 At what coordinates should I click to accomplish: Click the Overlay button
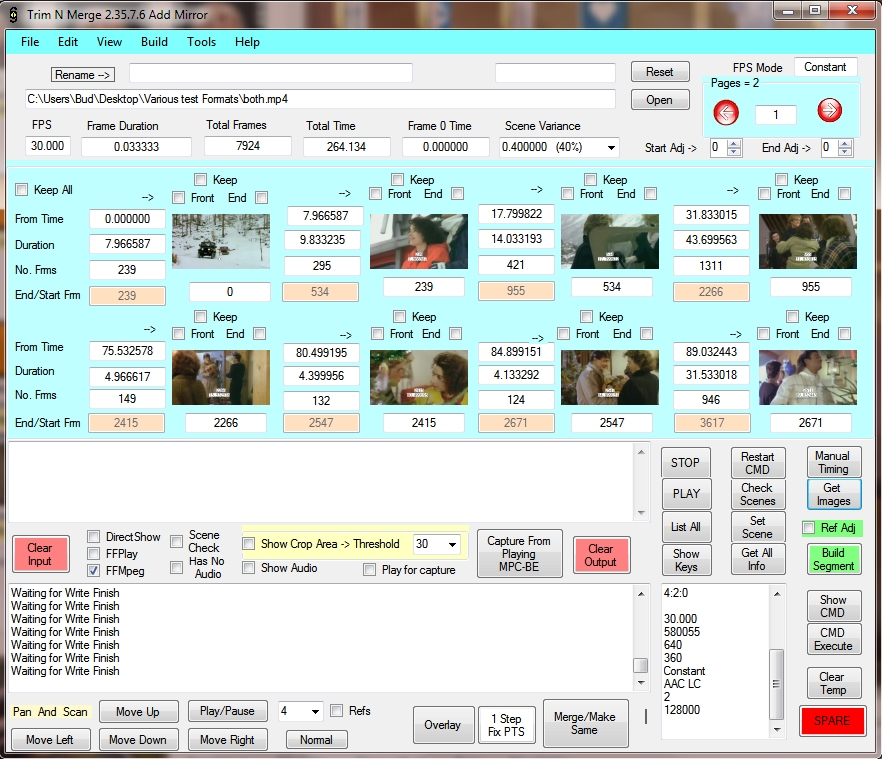443,725
